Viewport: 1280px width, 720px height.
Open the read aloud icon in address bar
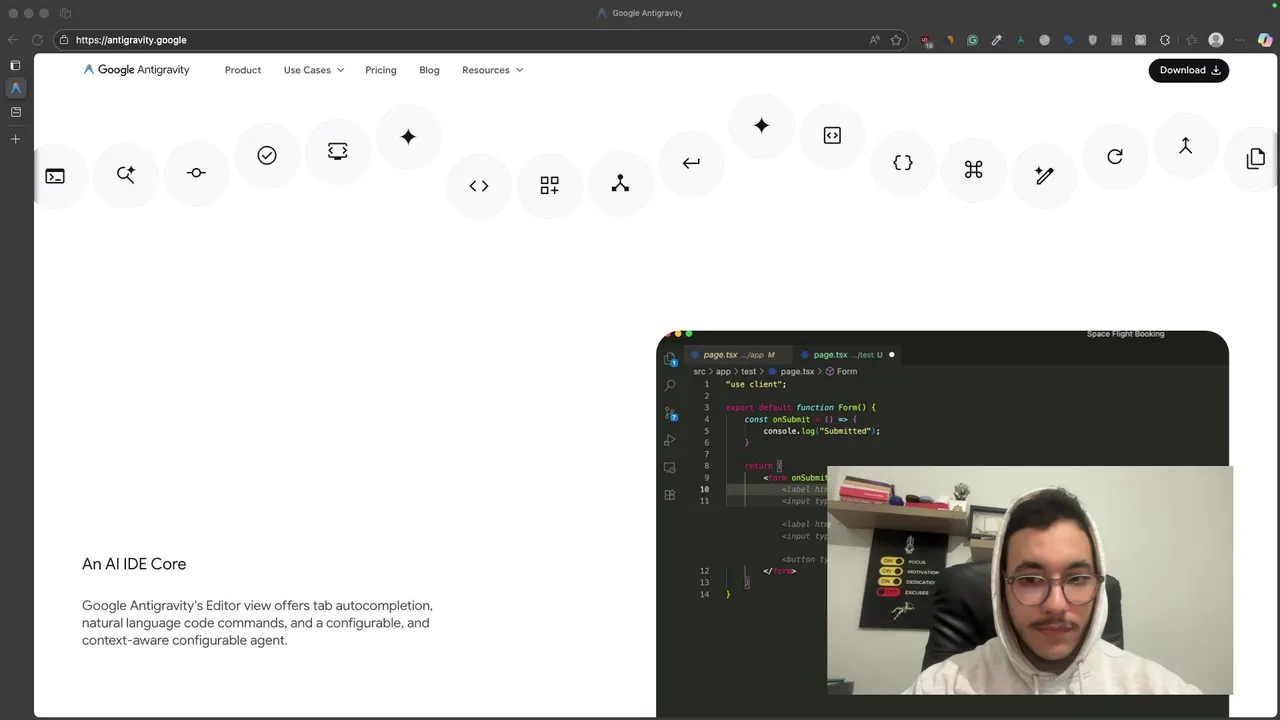coord(875,40)
